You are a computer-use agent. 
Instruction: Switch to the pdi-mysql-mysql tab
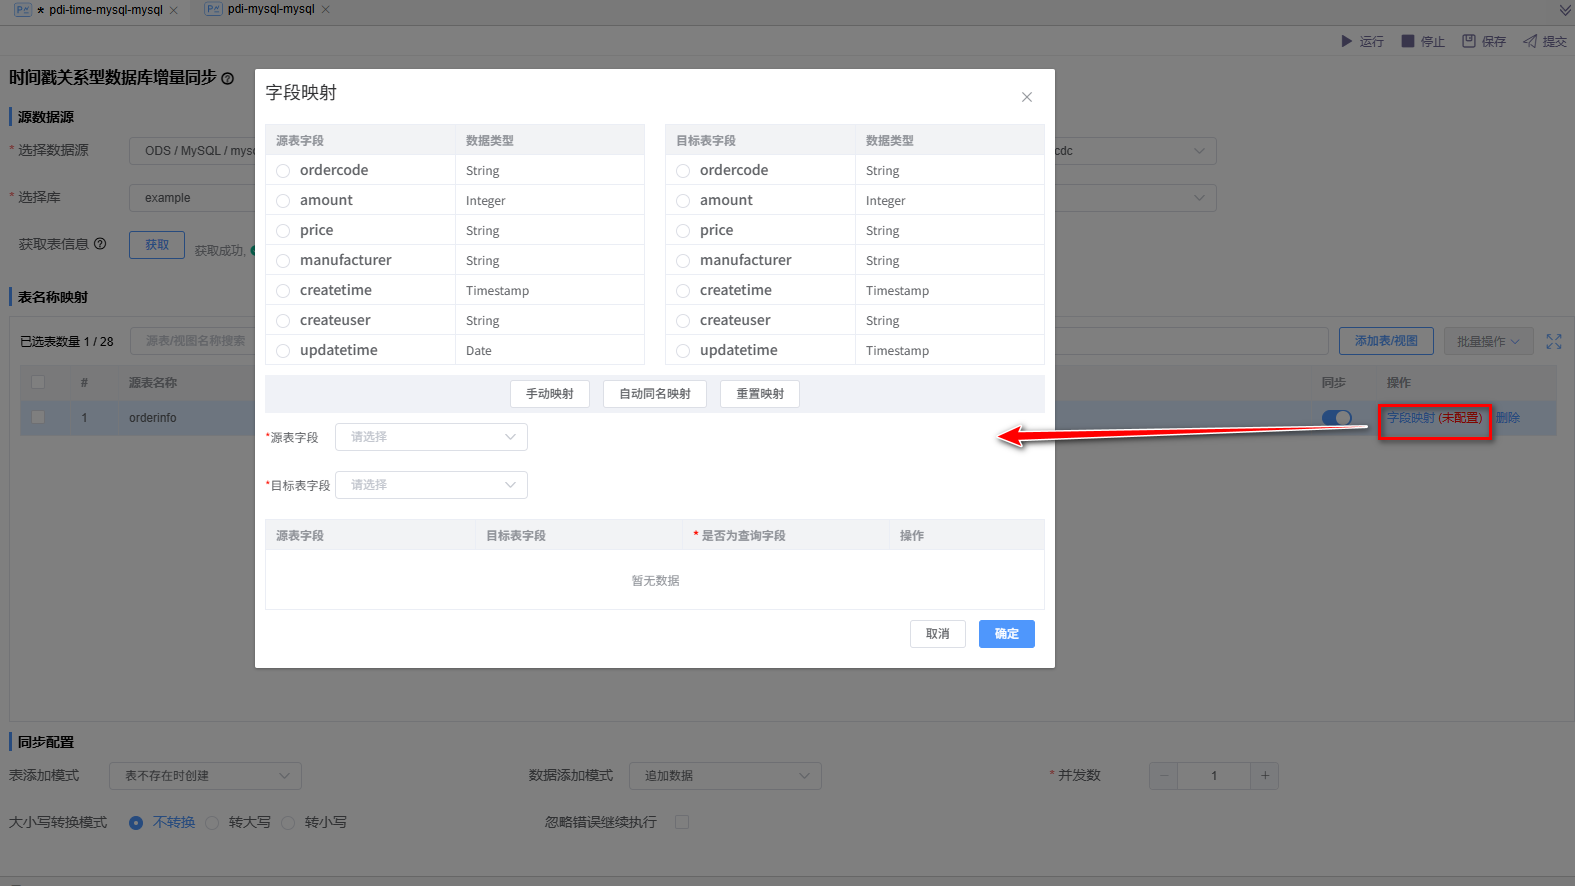271,9
